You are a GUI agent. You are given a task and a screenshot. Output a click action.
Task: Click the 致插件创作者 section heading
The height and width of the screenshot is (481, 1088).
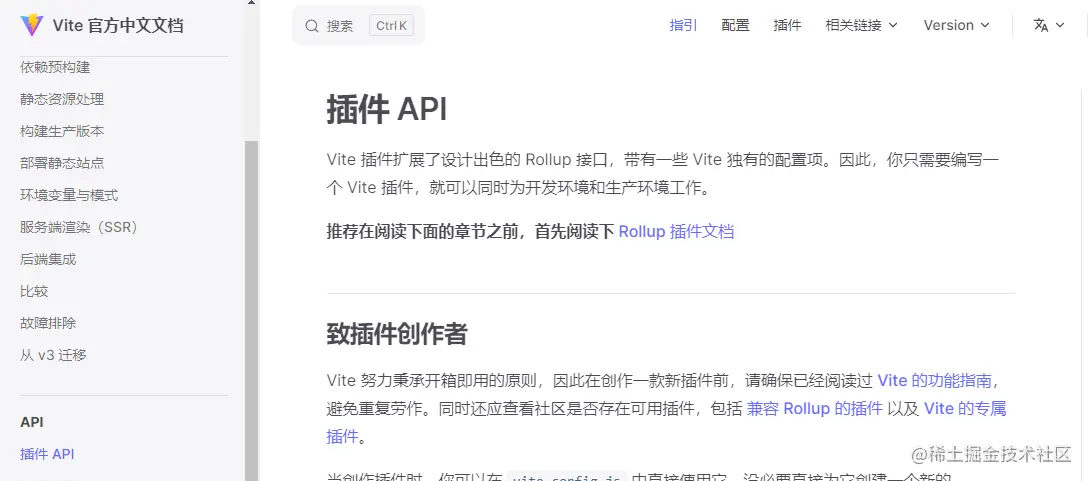tap(397, 334)
